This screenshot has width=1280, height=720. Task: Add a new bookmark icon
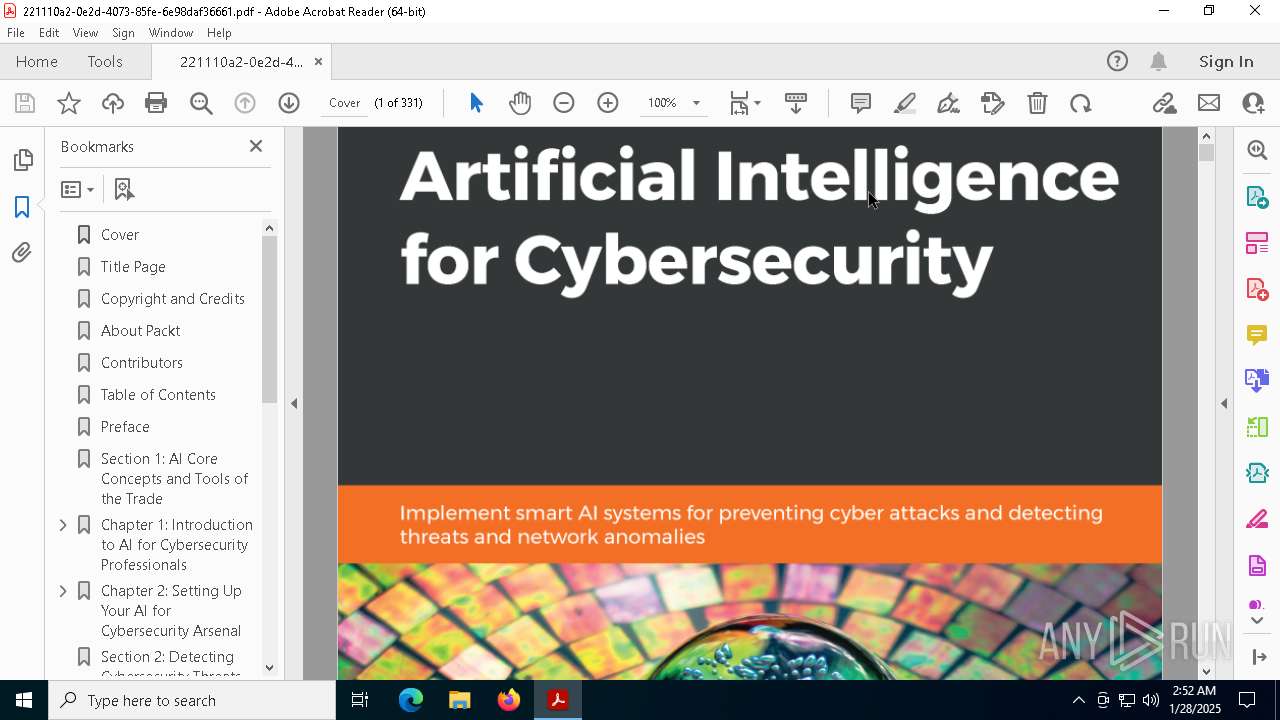[124, 189]
